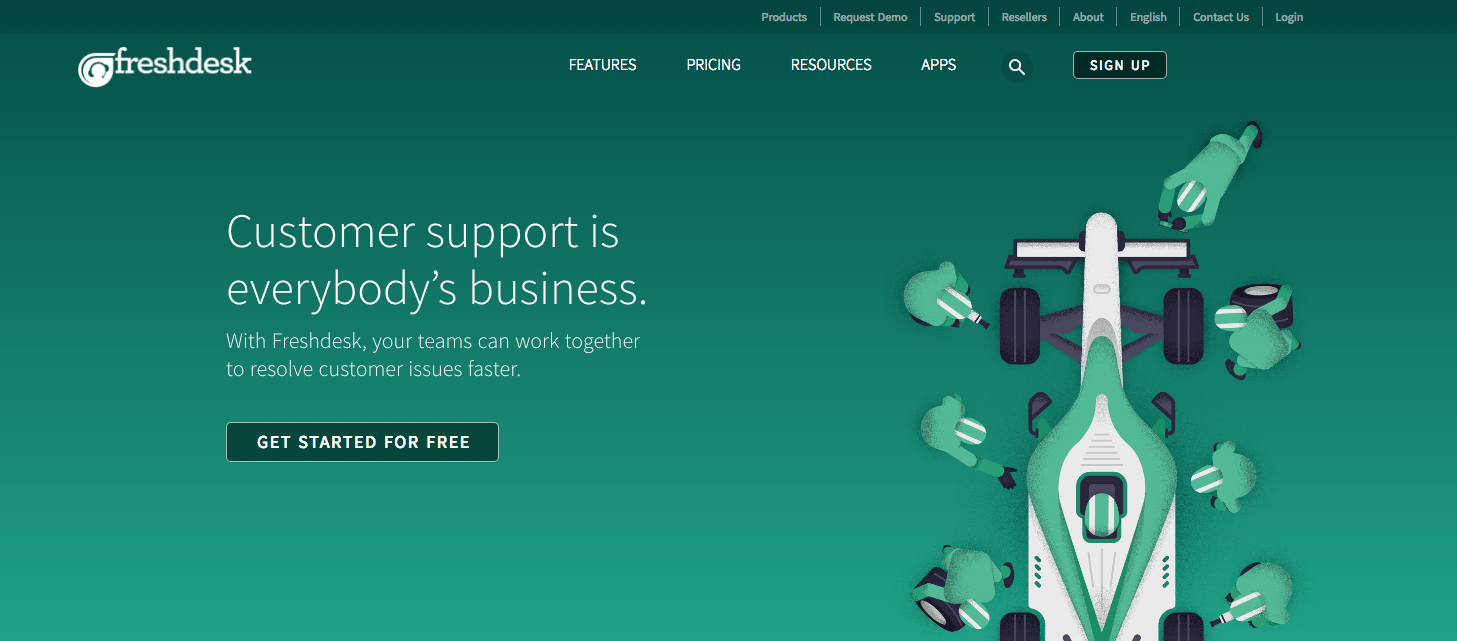The image size is (1457, 641).
Task: Open the Resellers link
Action: point(1024,17)
